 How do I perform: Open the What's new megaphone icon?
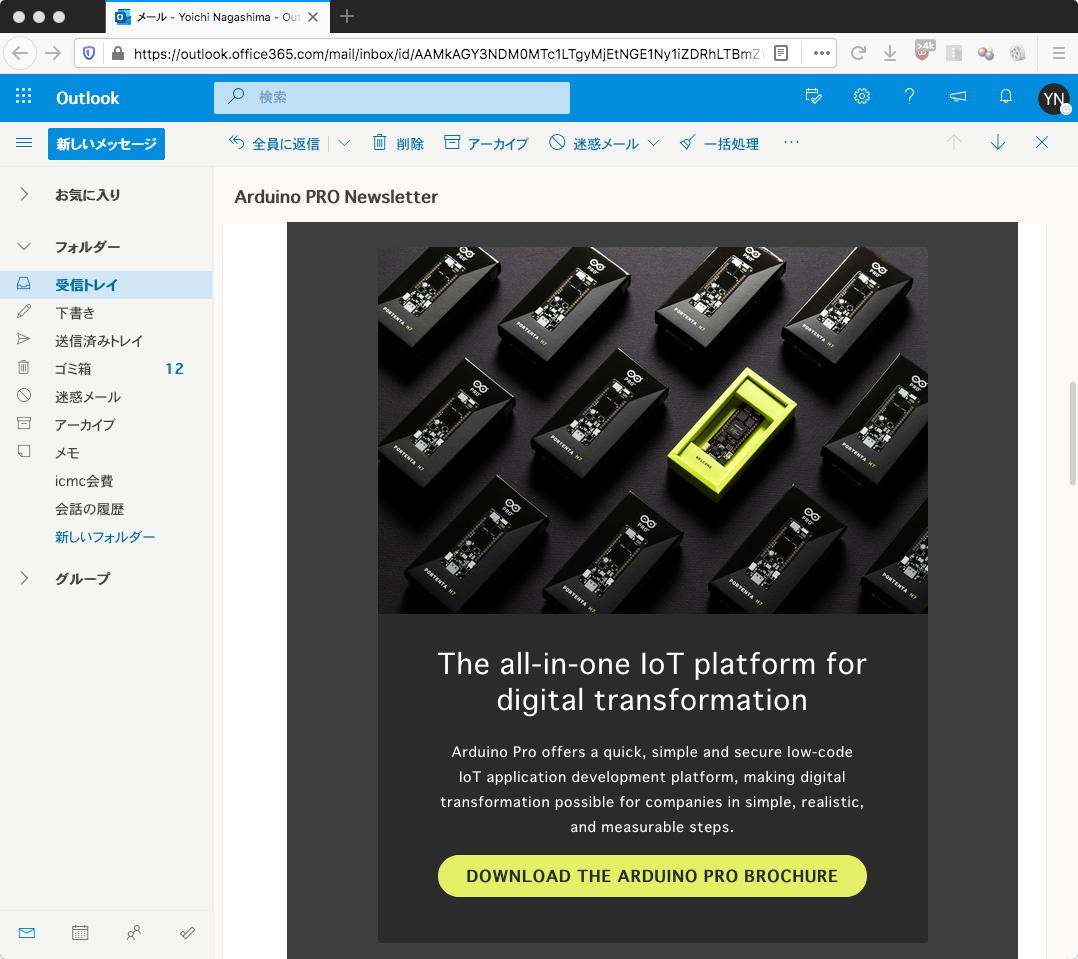tap(958, 96)
